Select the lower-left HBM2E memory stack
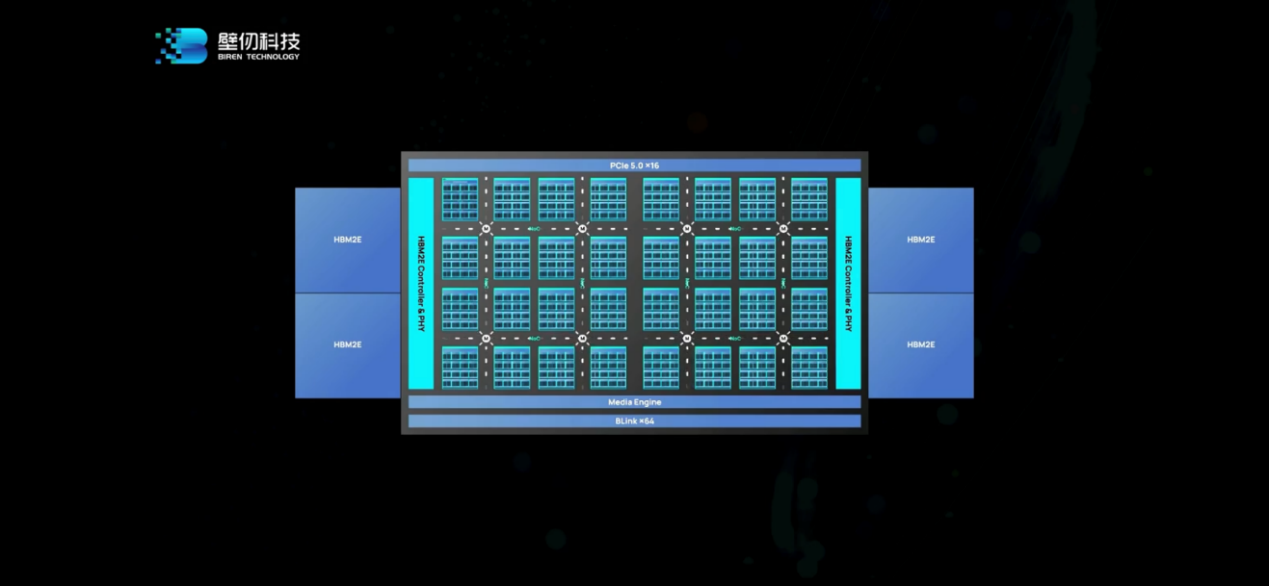1269x586 pixels. pos(347,345)
